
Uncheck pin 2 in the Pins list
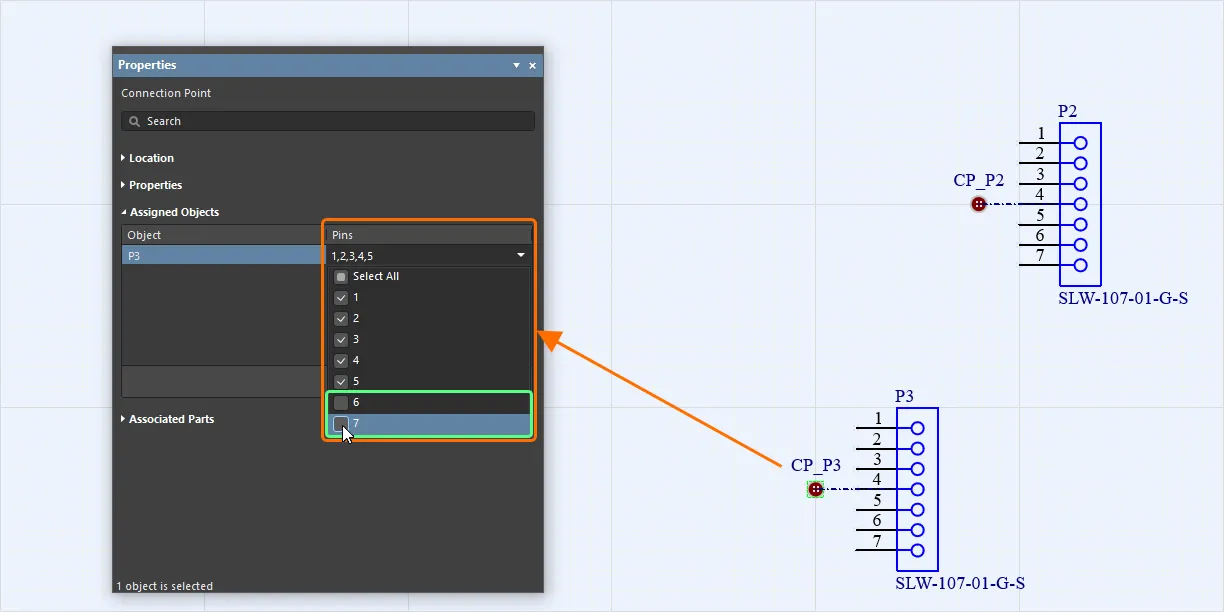[x=341, y=318]
